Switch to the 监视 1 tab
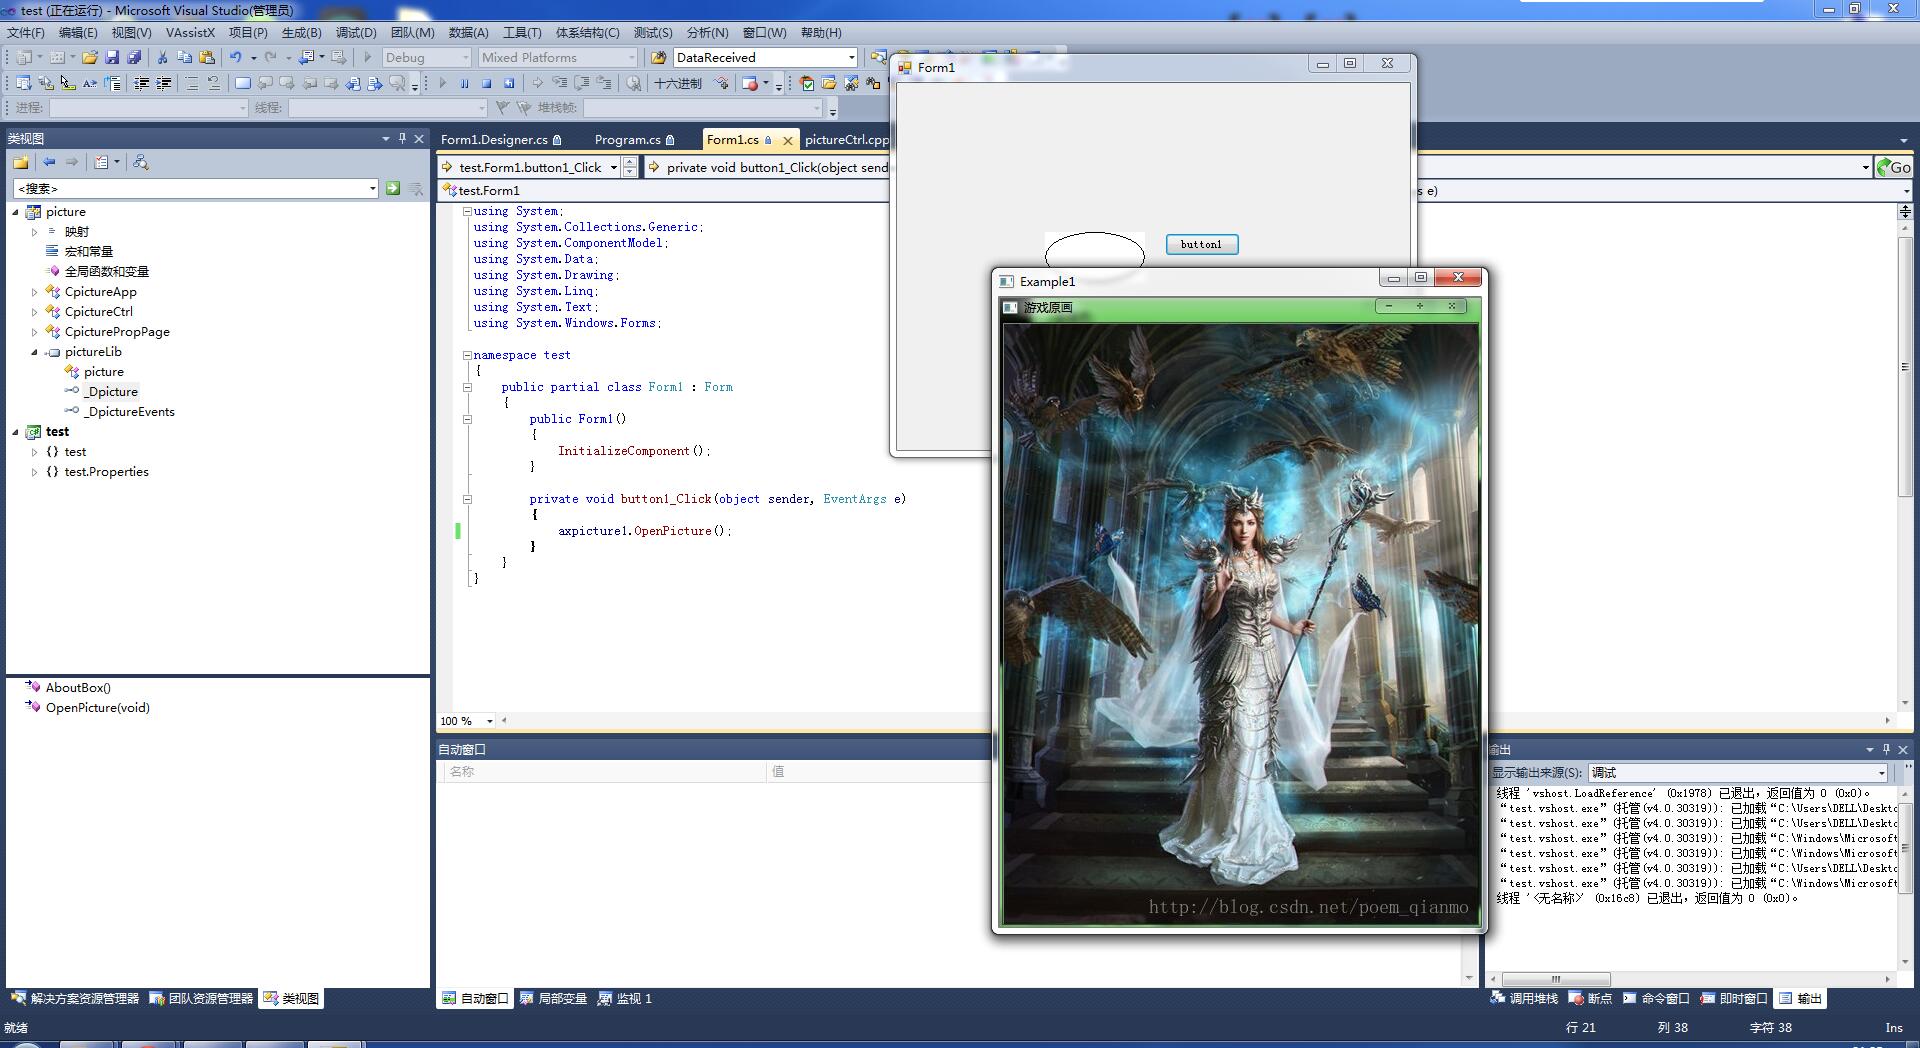 pyautogui.click(x=625, y=998)
